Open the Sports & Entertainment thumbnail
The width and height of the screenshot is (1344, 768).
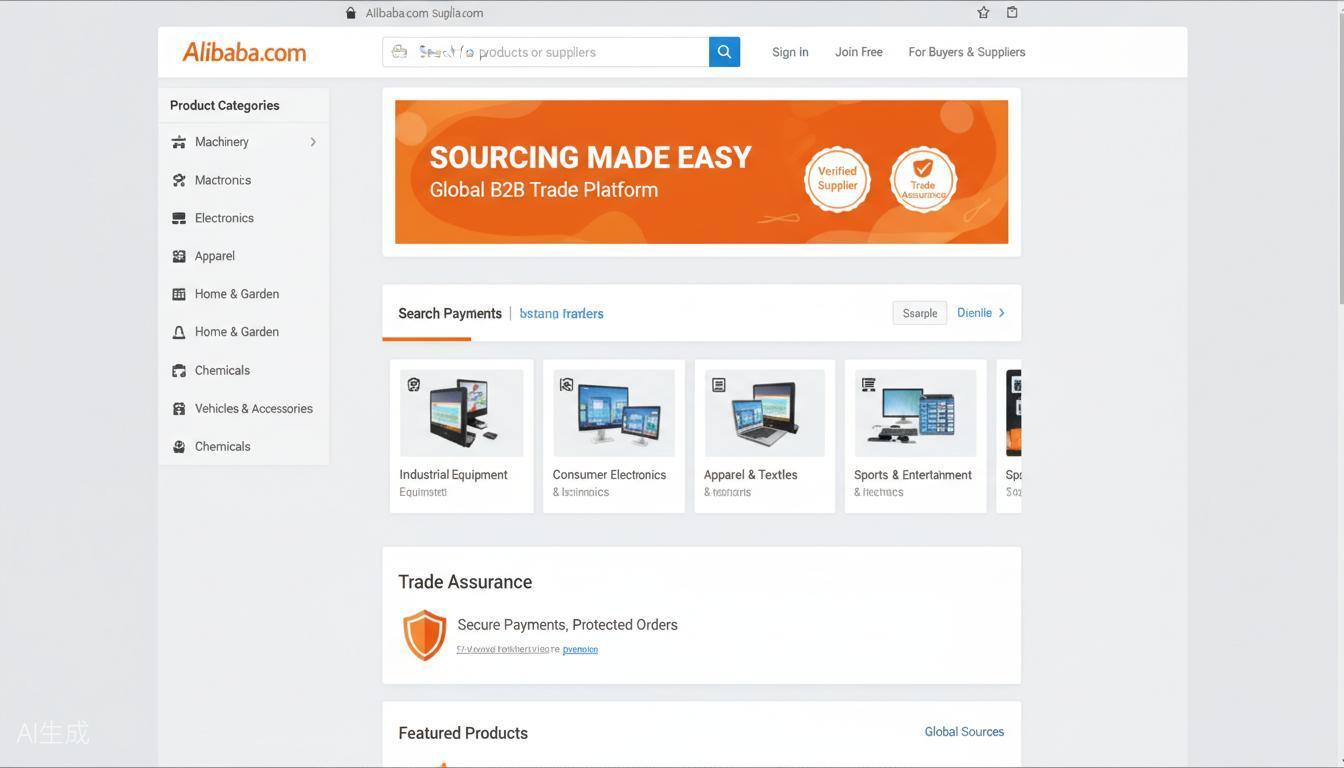click(915, 413)
